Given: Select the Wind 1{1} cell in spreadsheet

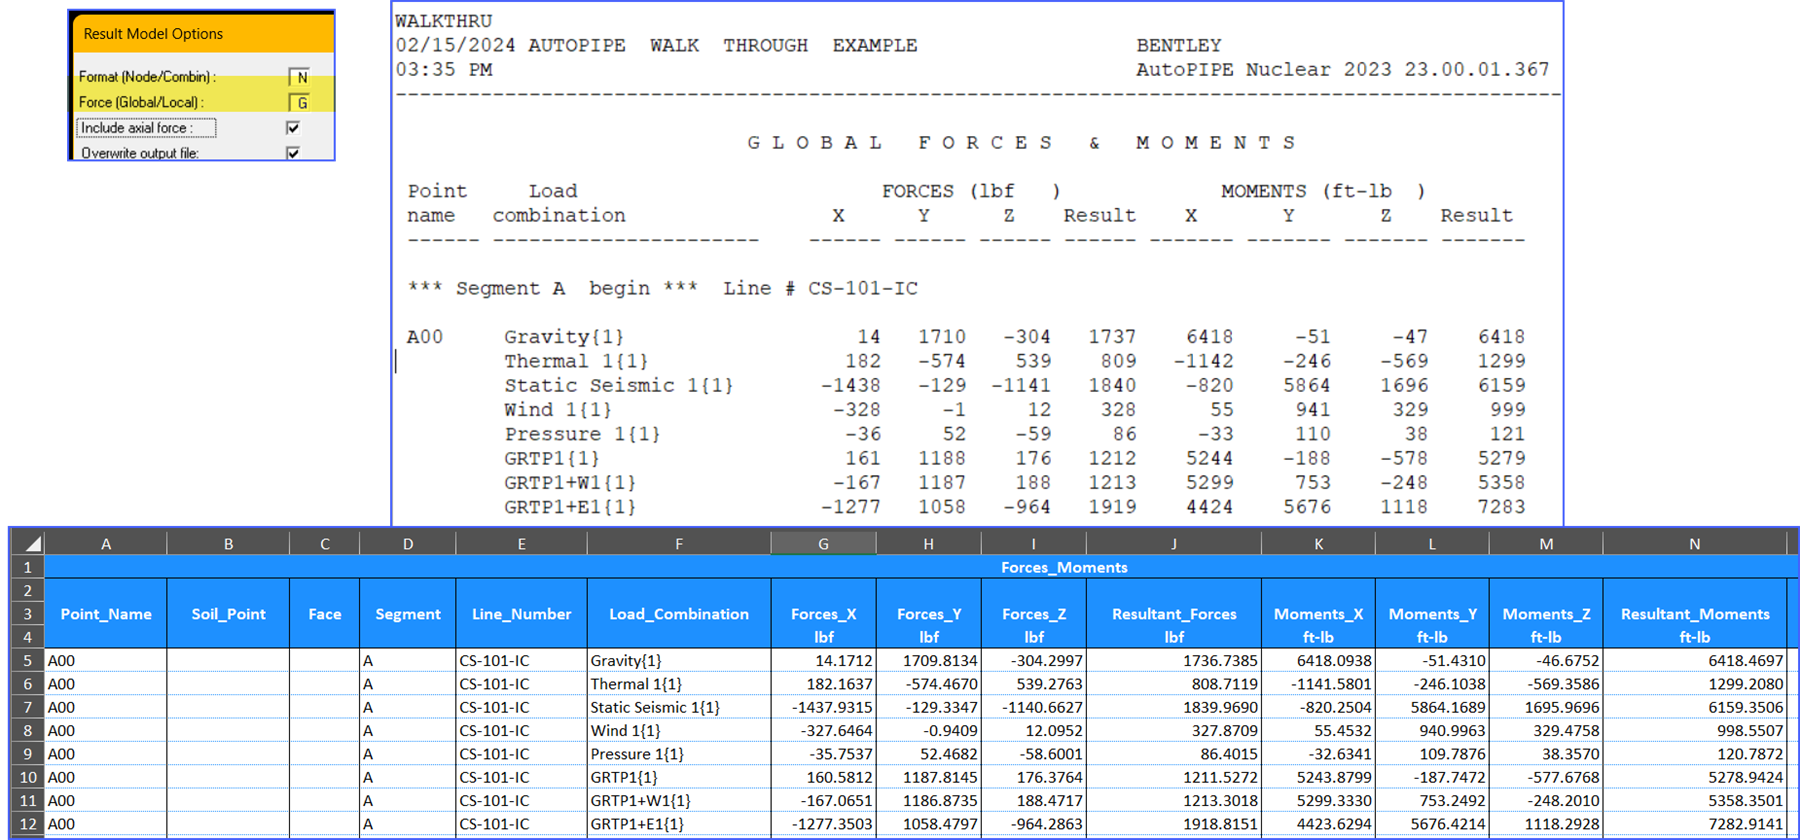Looking at the screenshot, I should point(679,731).
